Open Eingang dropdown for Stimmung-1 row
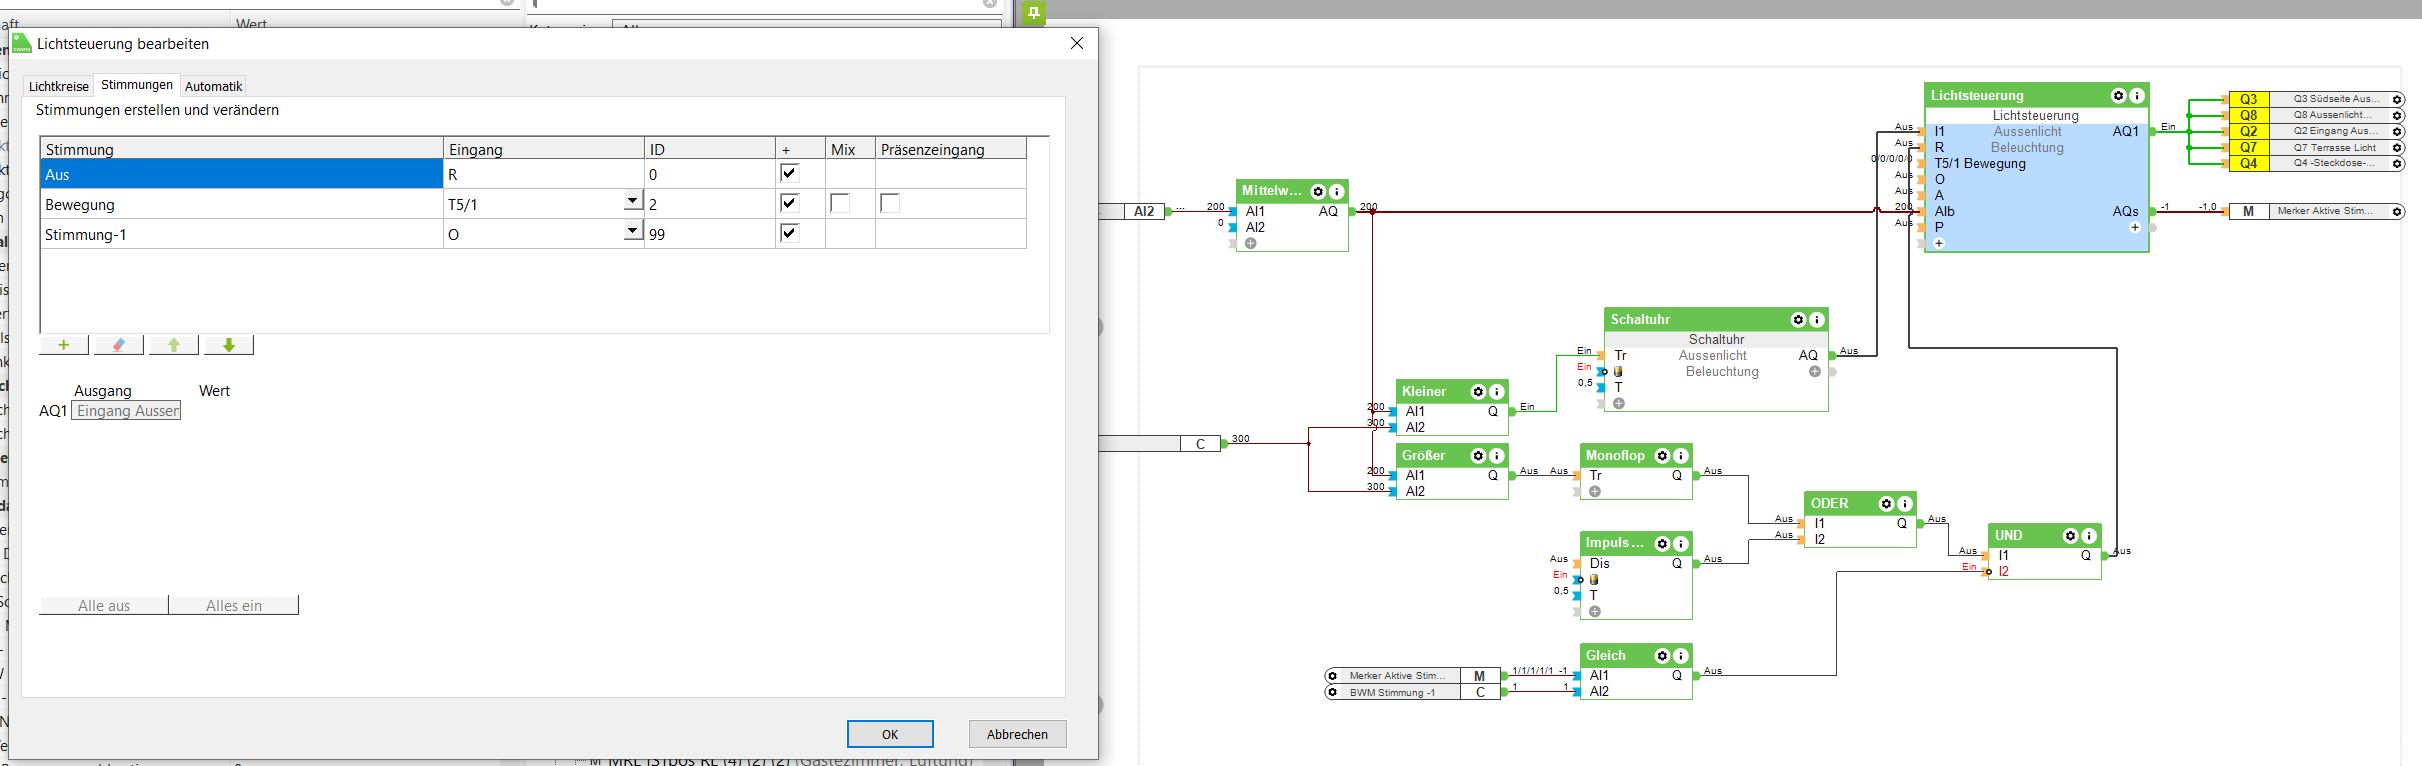 coord(632,232)
